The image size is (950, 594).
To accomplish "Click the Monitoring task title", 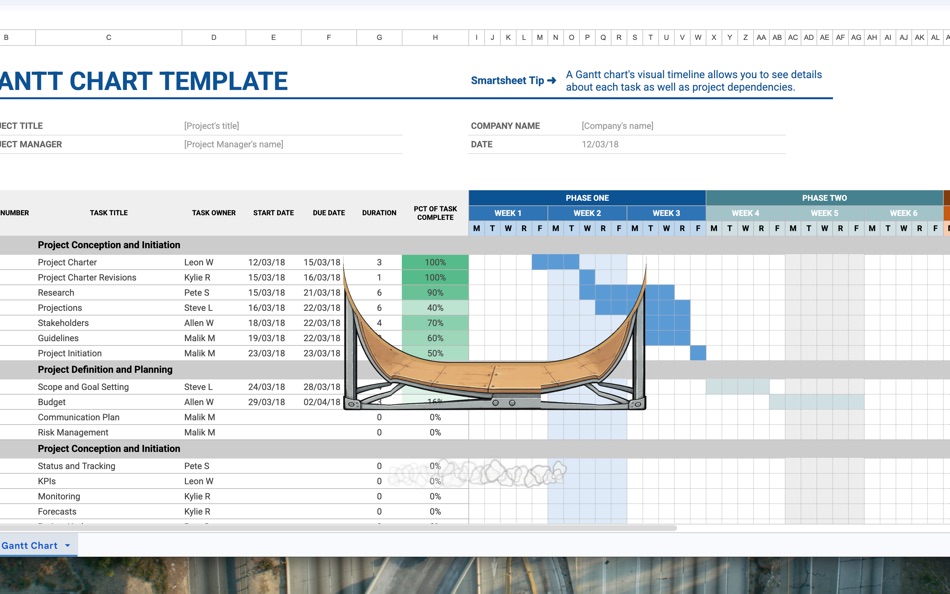I will (x=59, y=496).
